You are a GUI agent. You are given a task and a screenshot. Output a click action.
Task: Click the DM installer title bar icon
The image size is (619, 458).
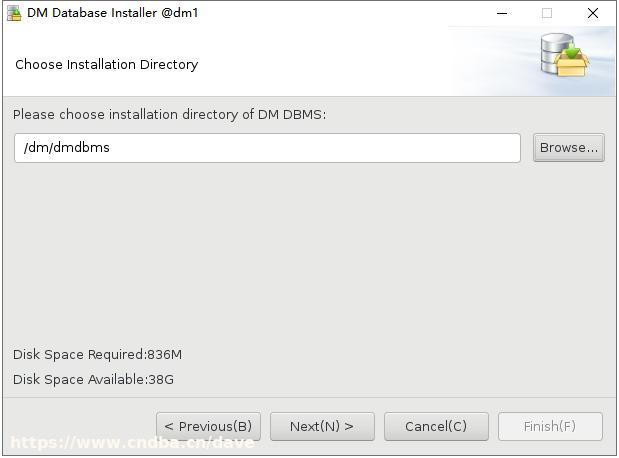coord(14,13)
